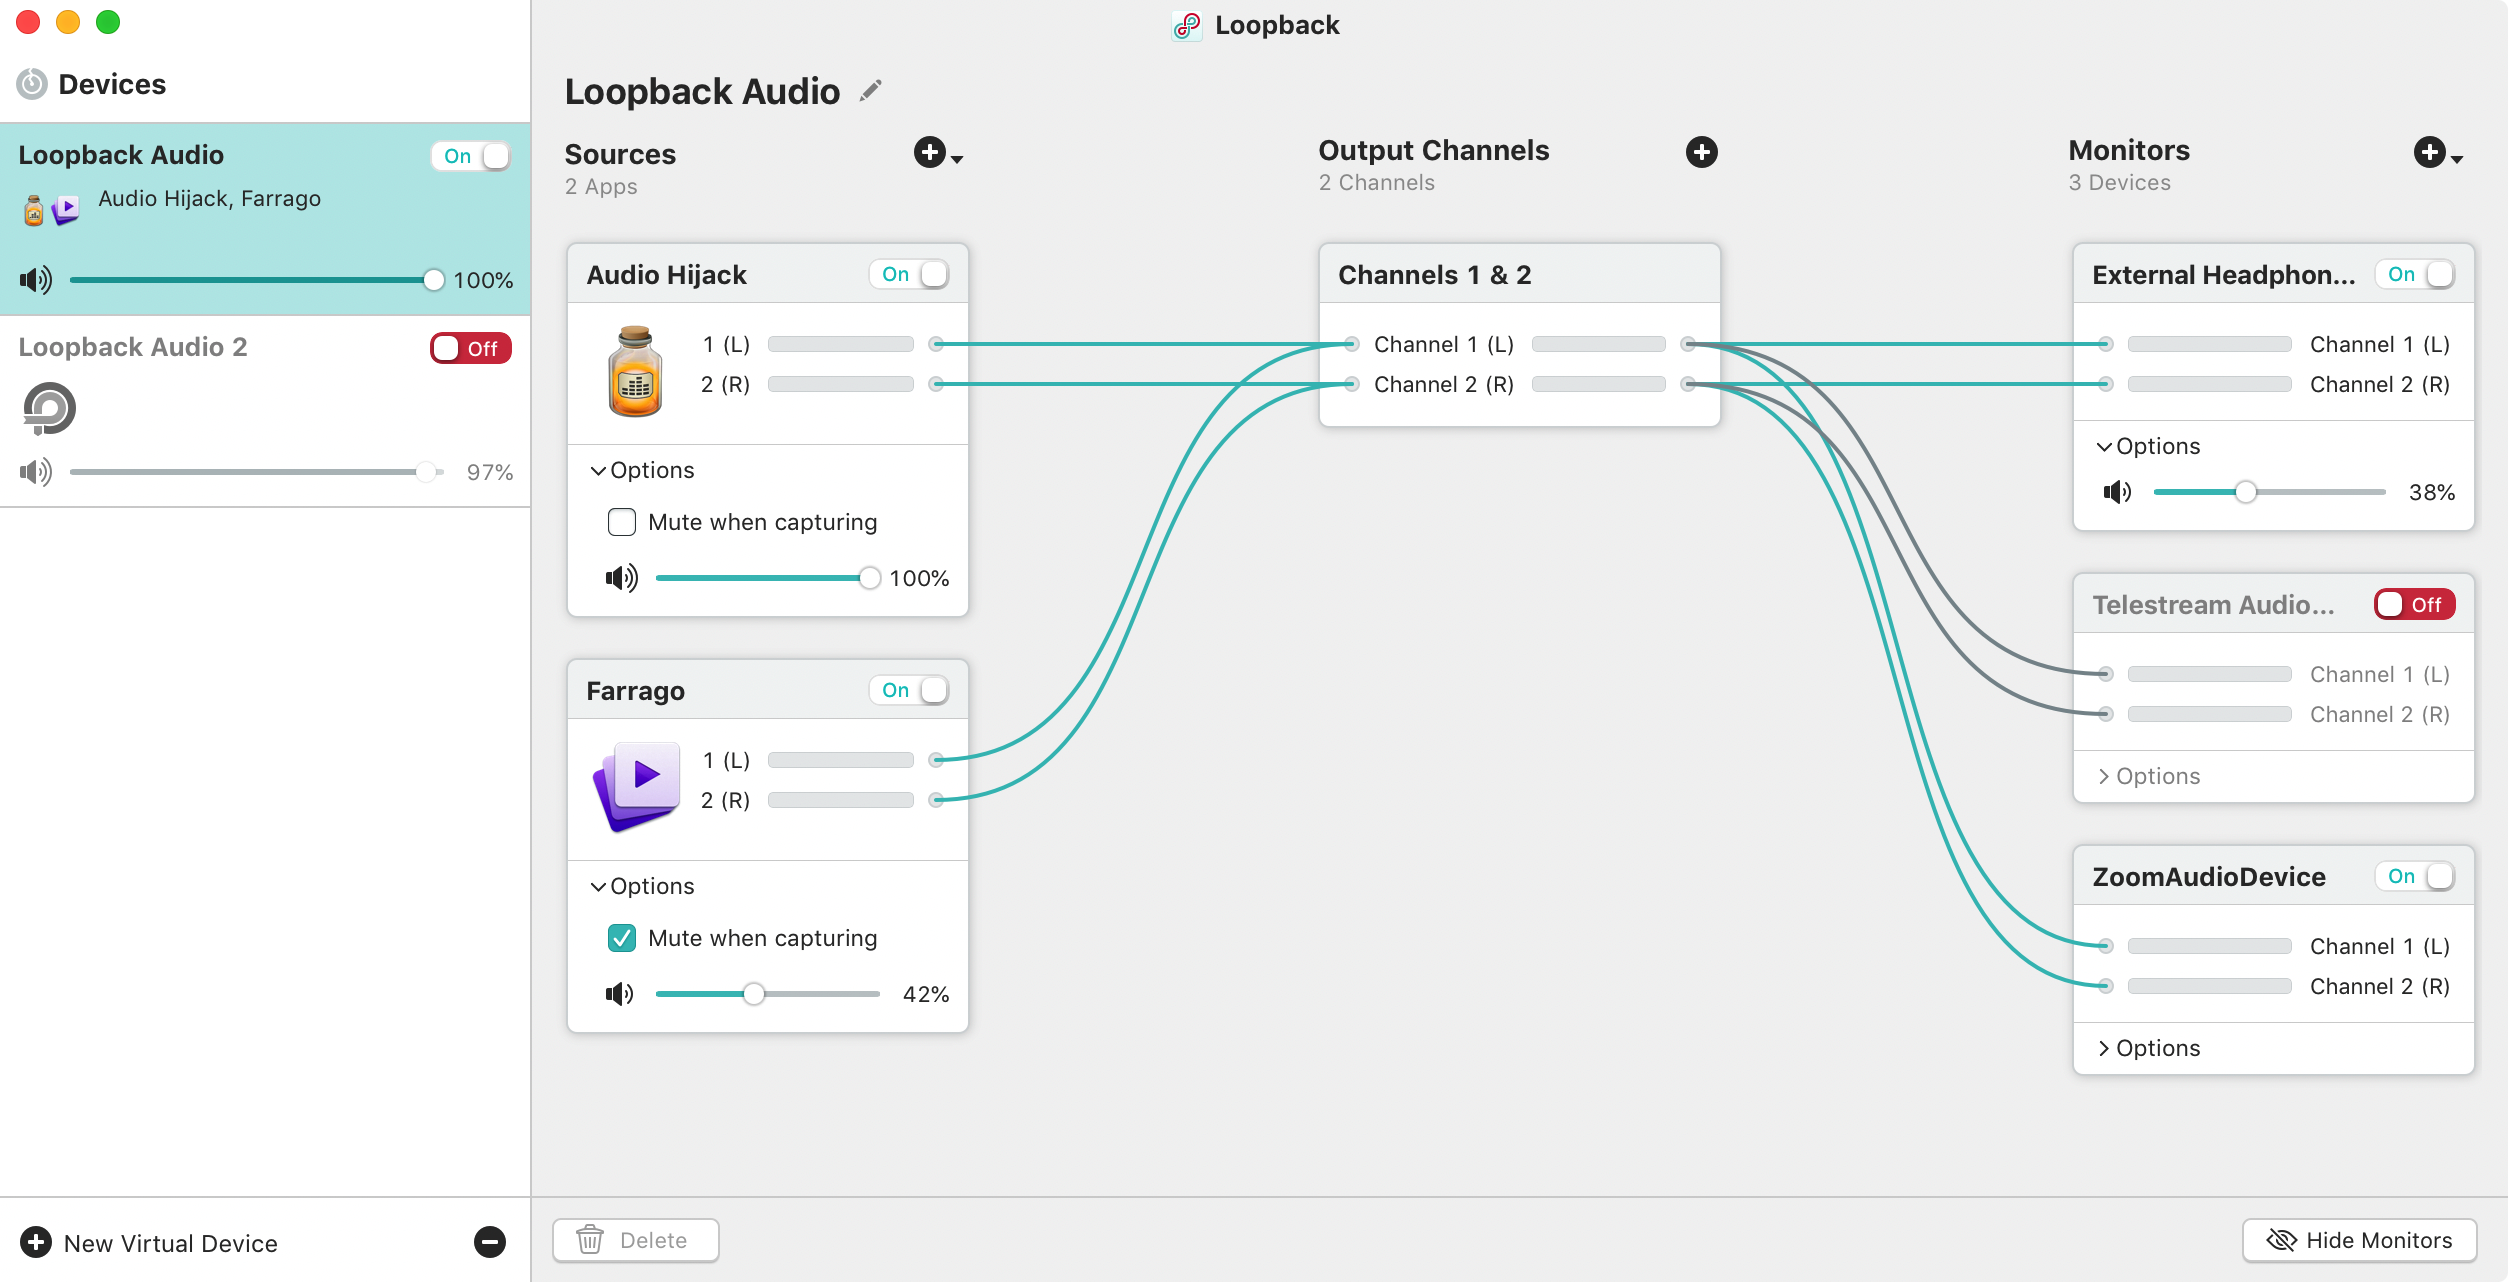Click the Audio Hijack jar icon in Sources
The width and height of the screenshot is (2508, 1282).
point(635,371)
